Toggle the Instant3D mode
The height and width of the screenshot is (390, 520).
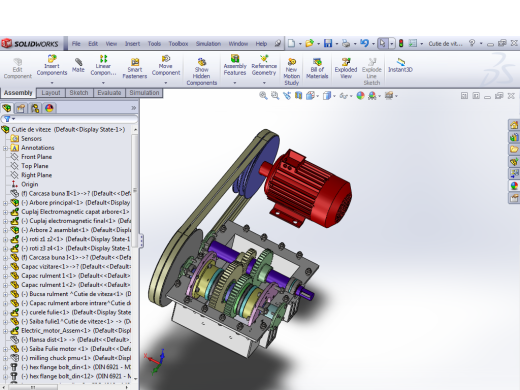coord(400,65)
